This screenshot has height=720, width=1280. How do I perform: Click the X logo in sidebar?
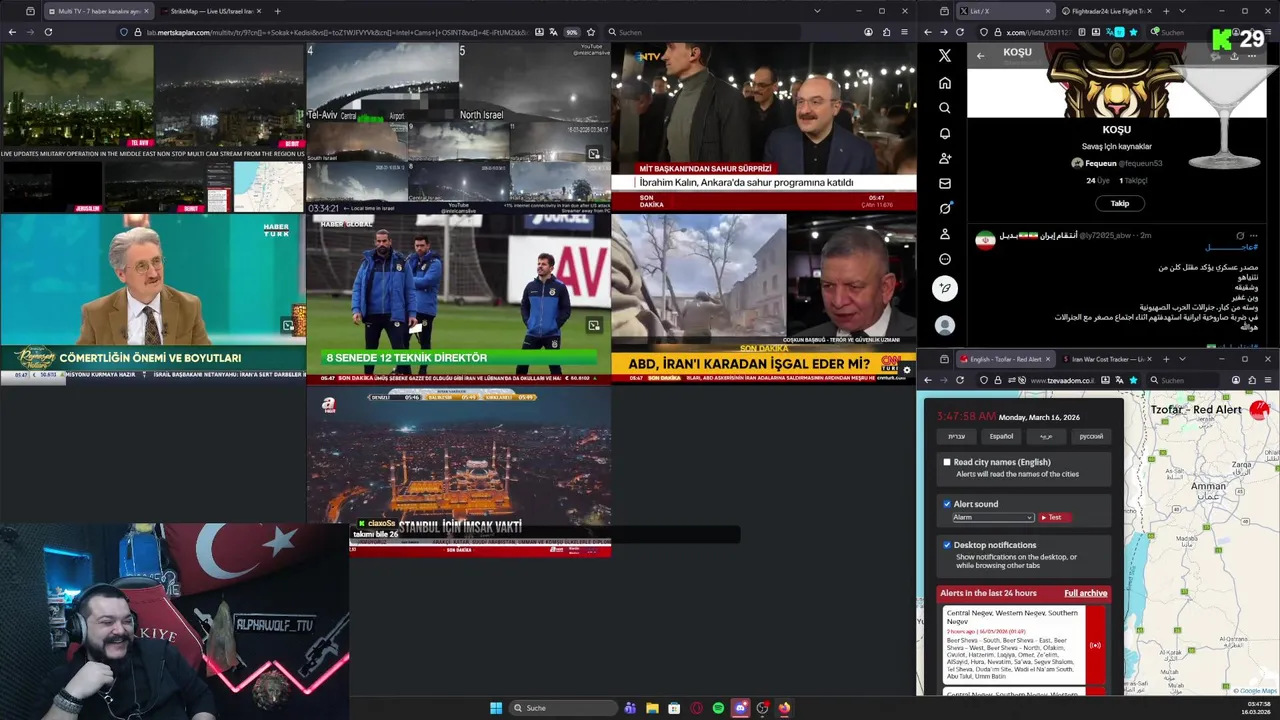(x=944, y=56)
